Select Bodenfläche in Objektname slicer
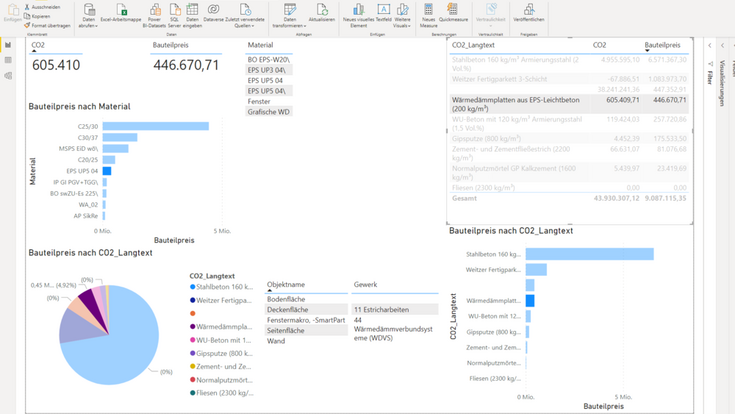 click(307, 299)
